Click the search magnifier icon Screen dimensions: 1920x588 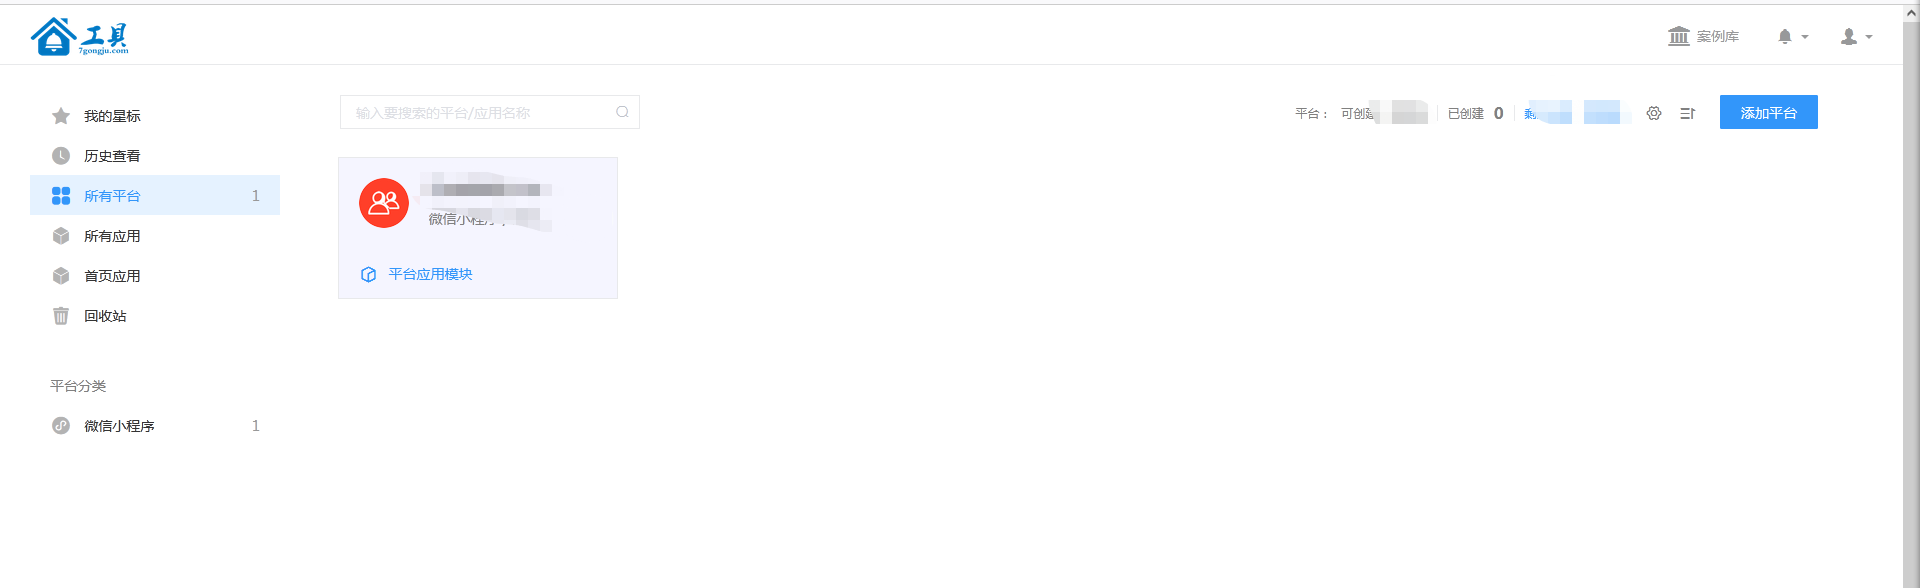pos(622,112)
